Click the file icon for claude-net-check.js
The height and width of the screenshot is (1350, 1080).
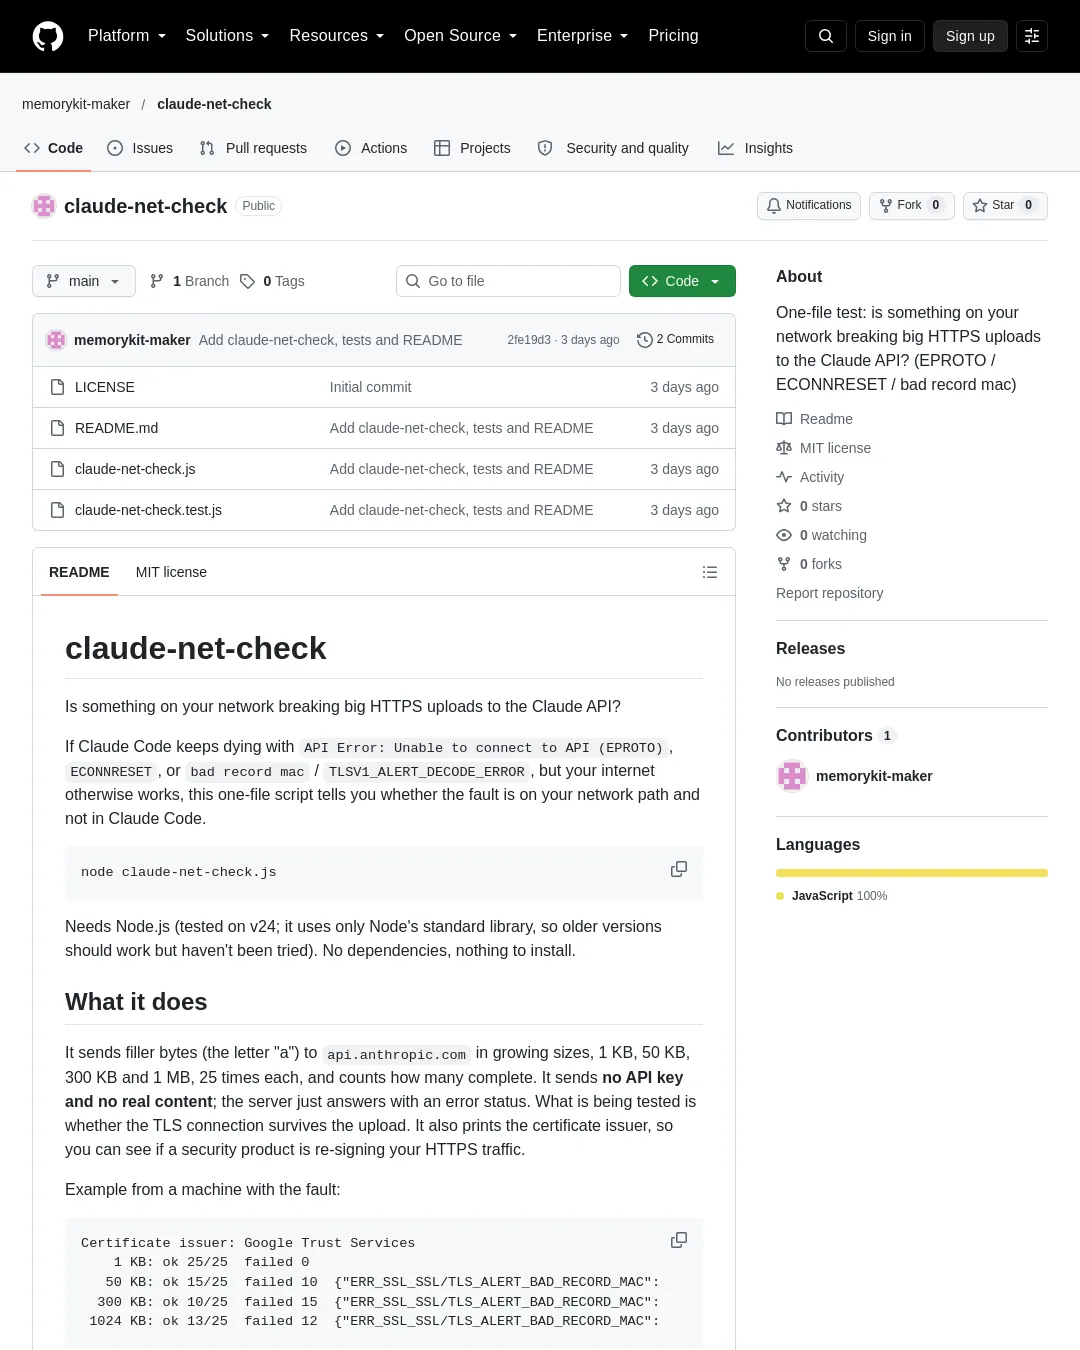click(x=58, y=469)
